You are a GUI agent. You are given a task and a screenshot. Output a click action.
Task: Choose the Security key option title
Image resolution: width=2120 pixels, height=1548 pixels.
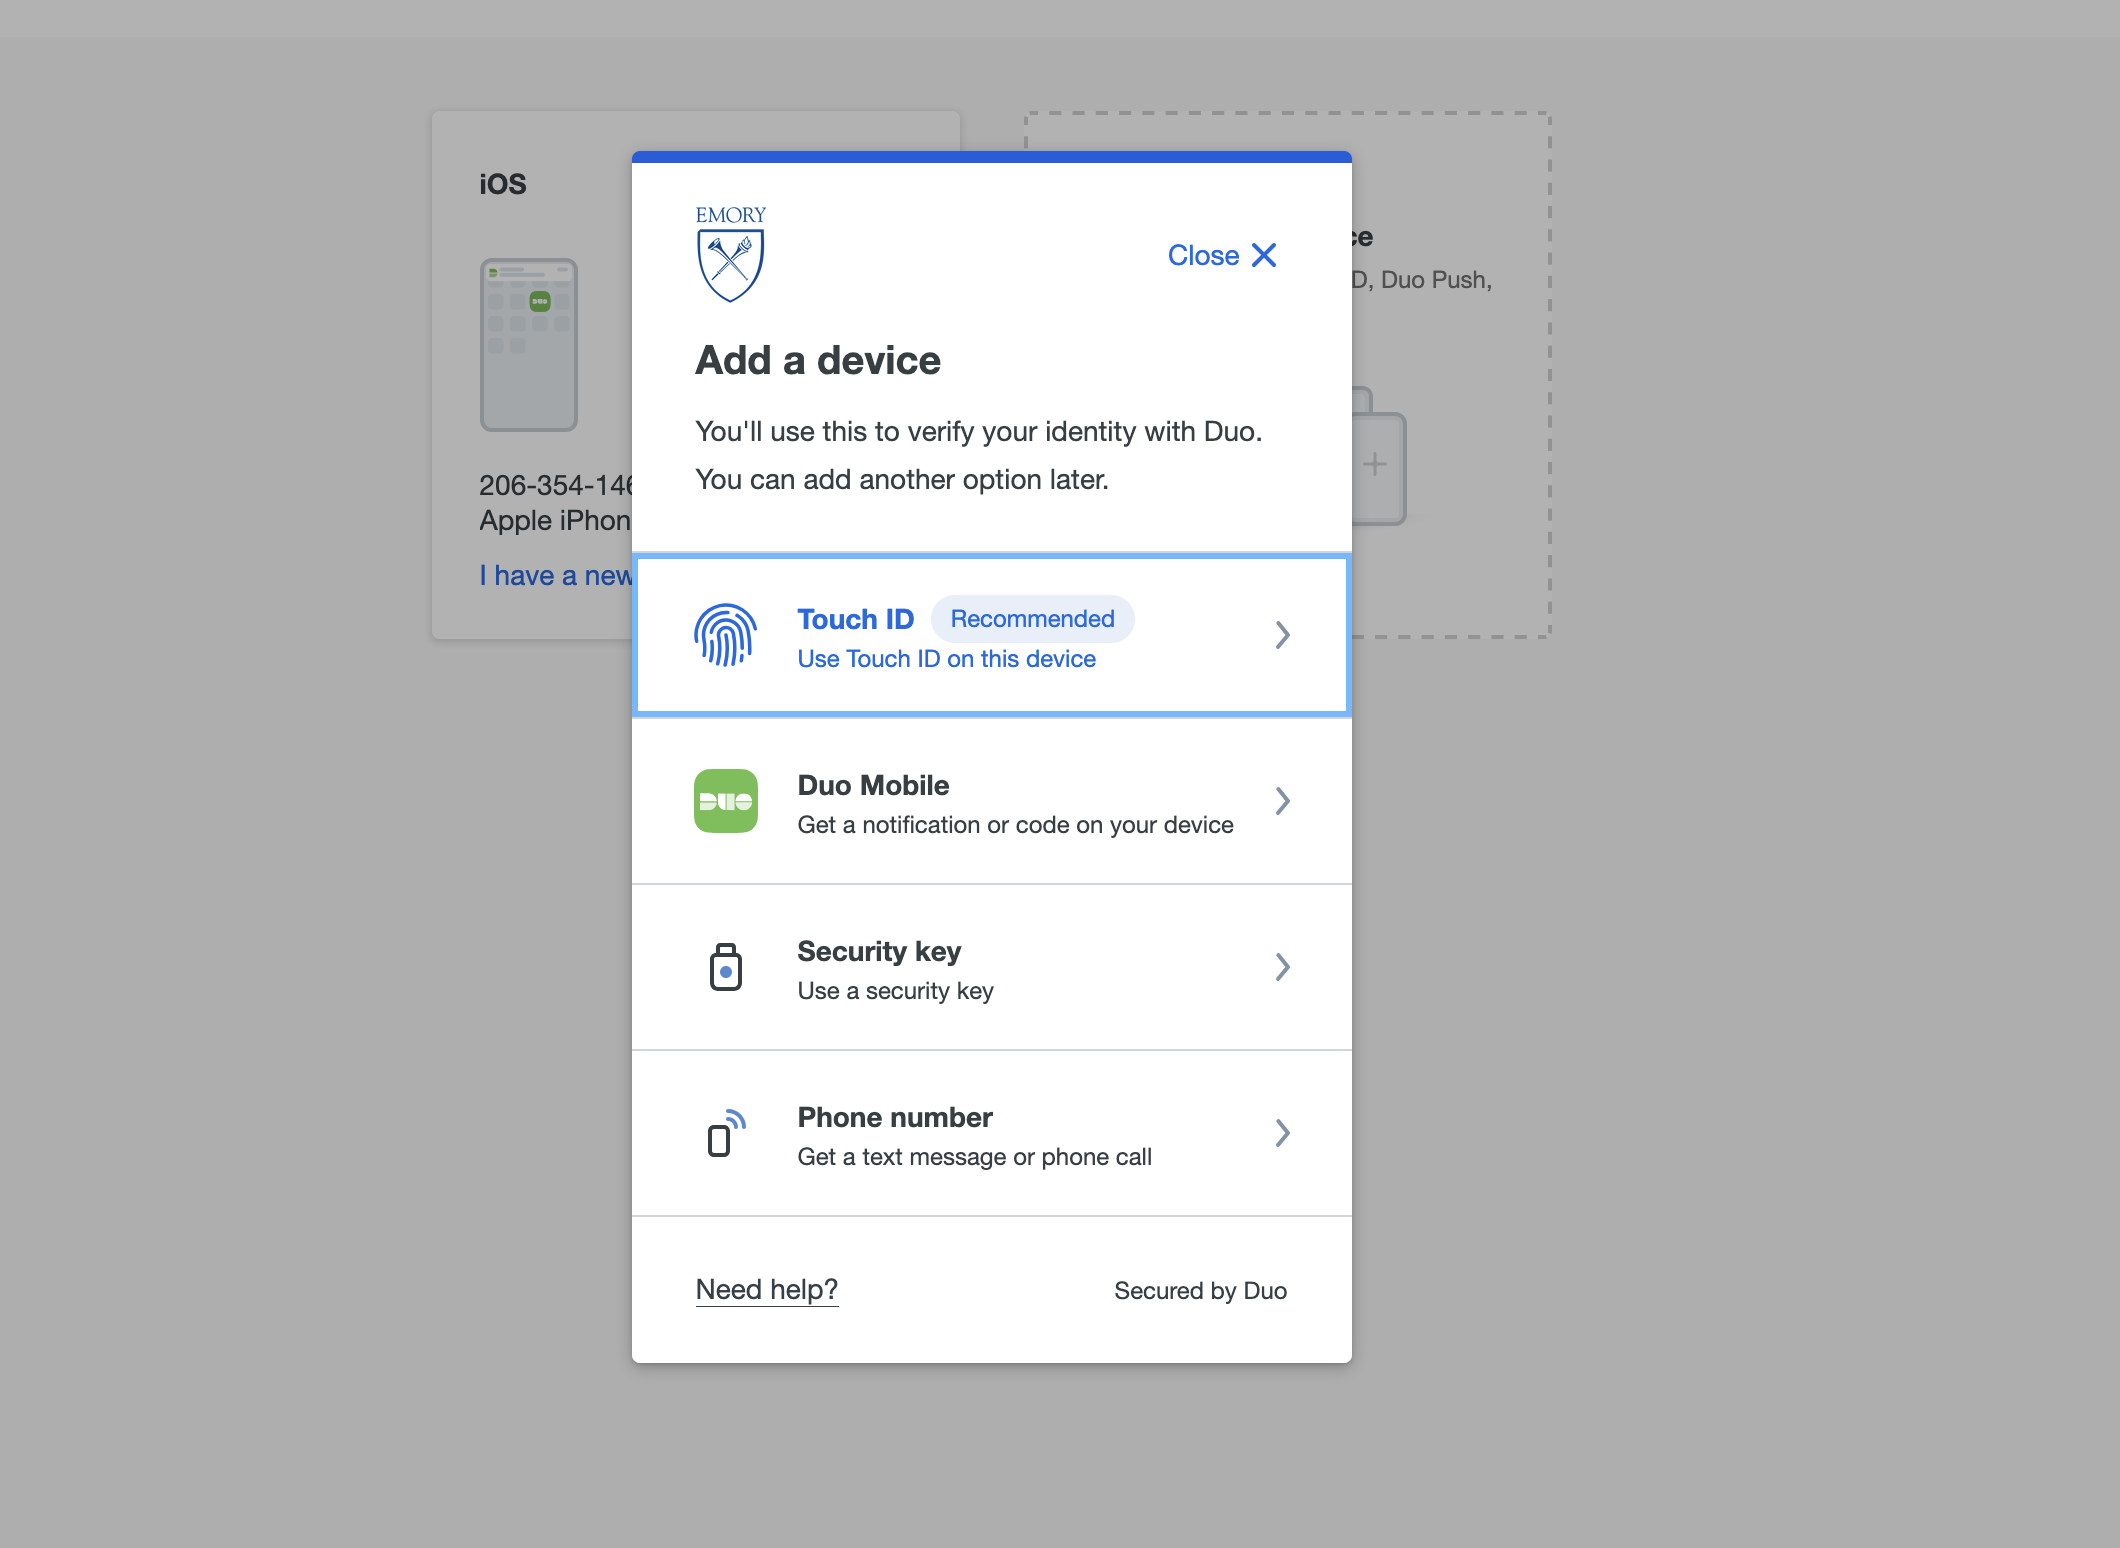click(879, 951)
